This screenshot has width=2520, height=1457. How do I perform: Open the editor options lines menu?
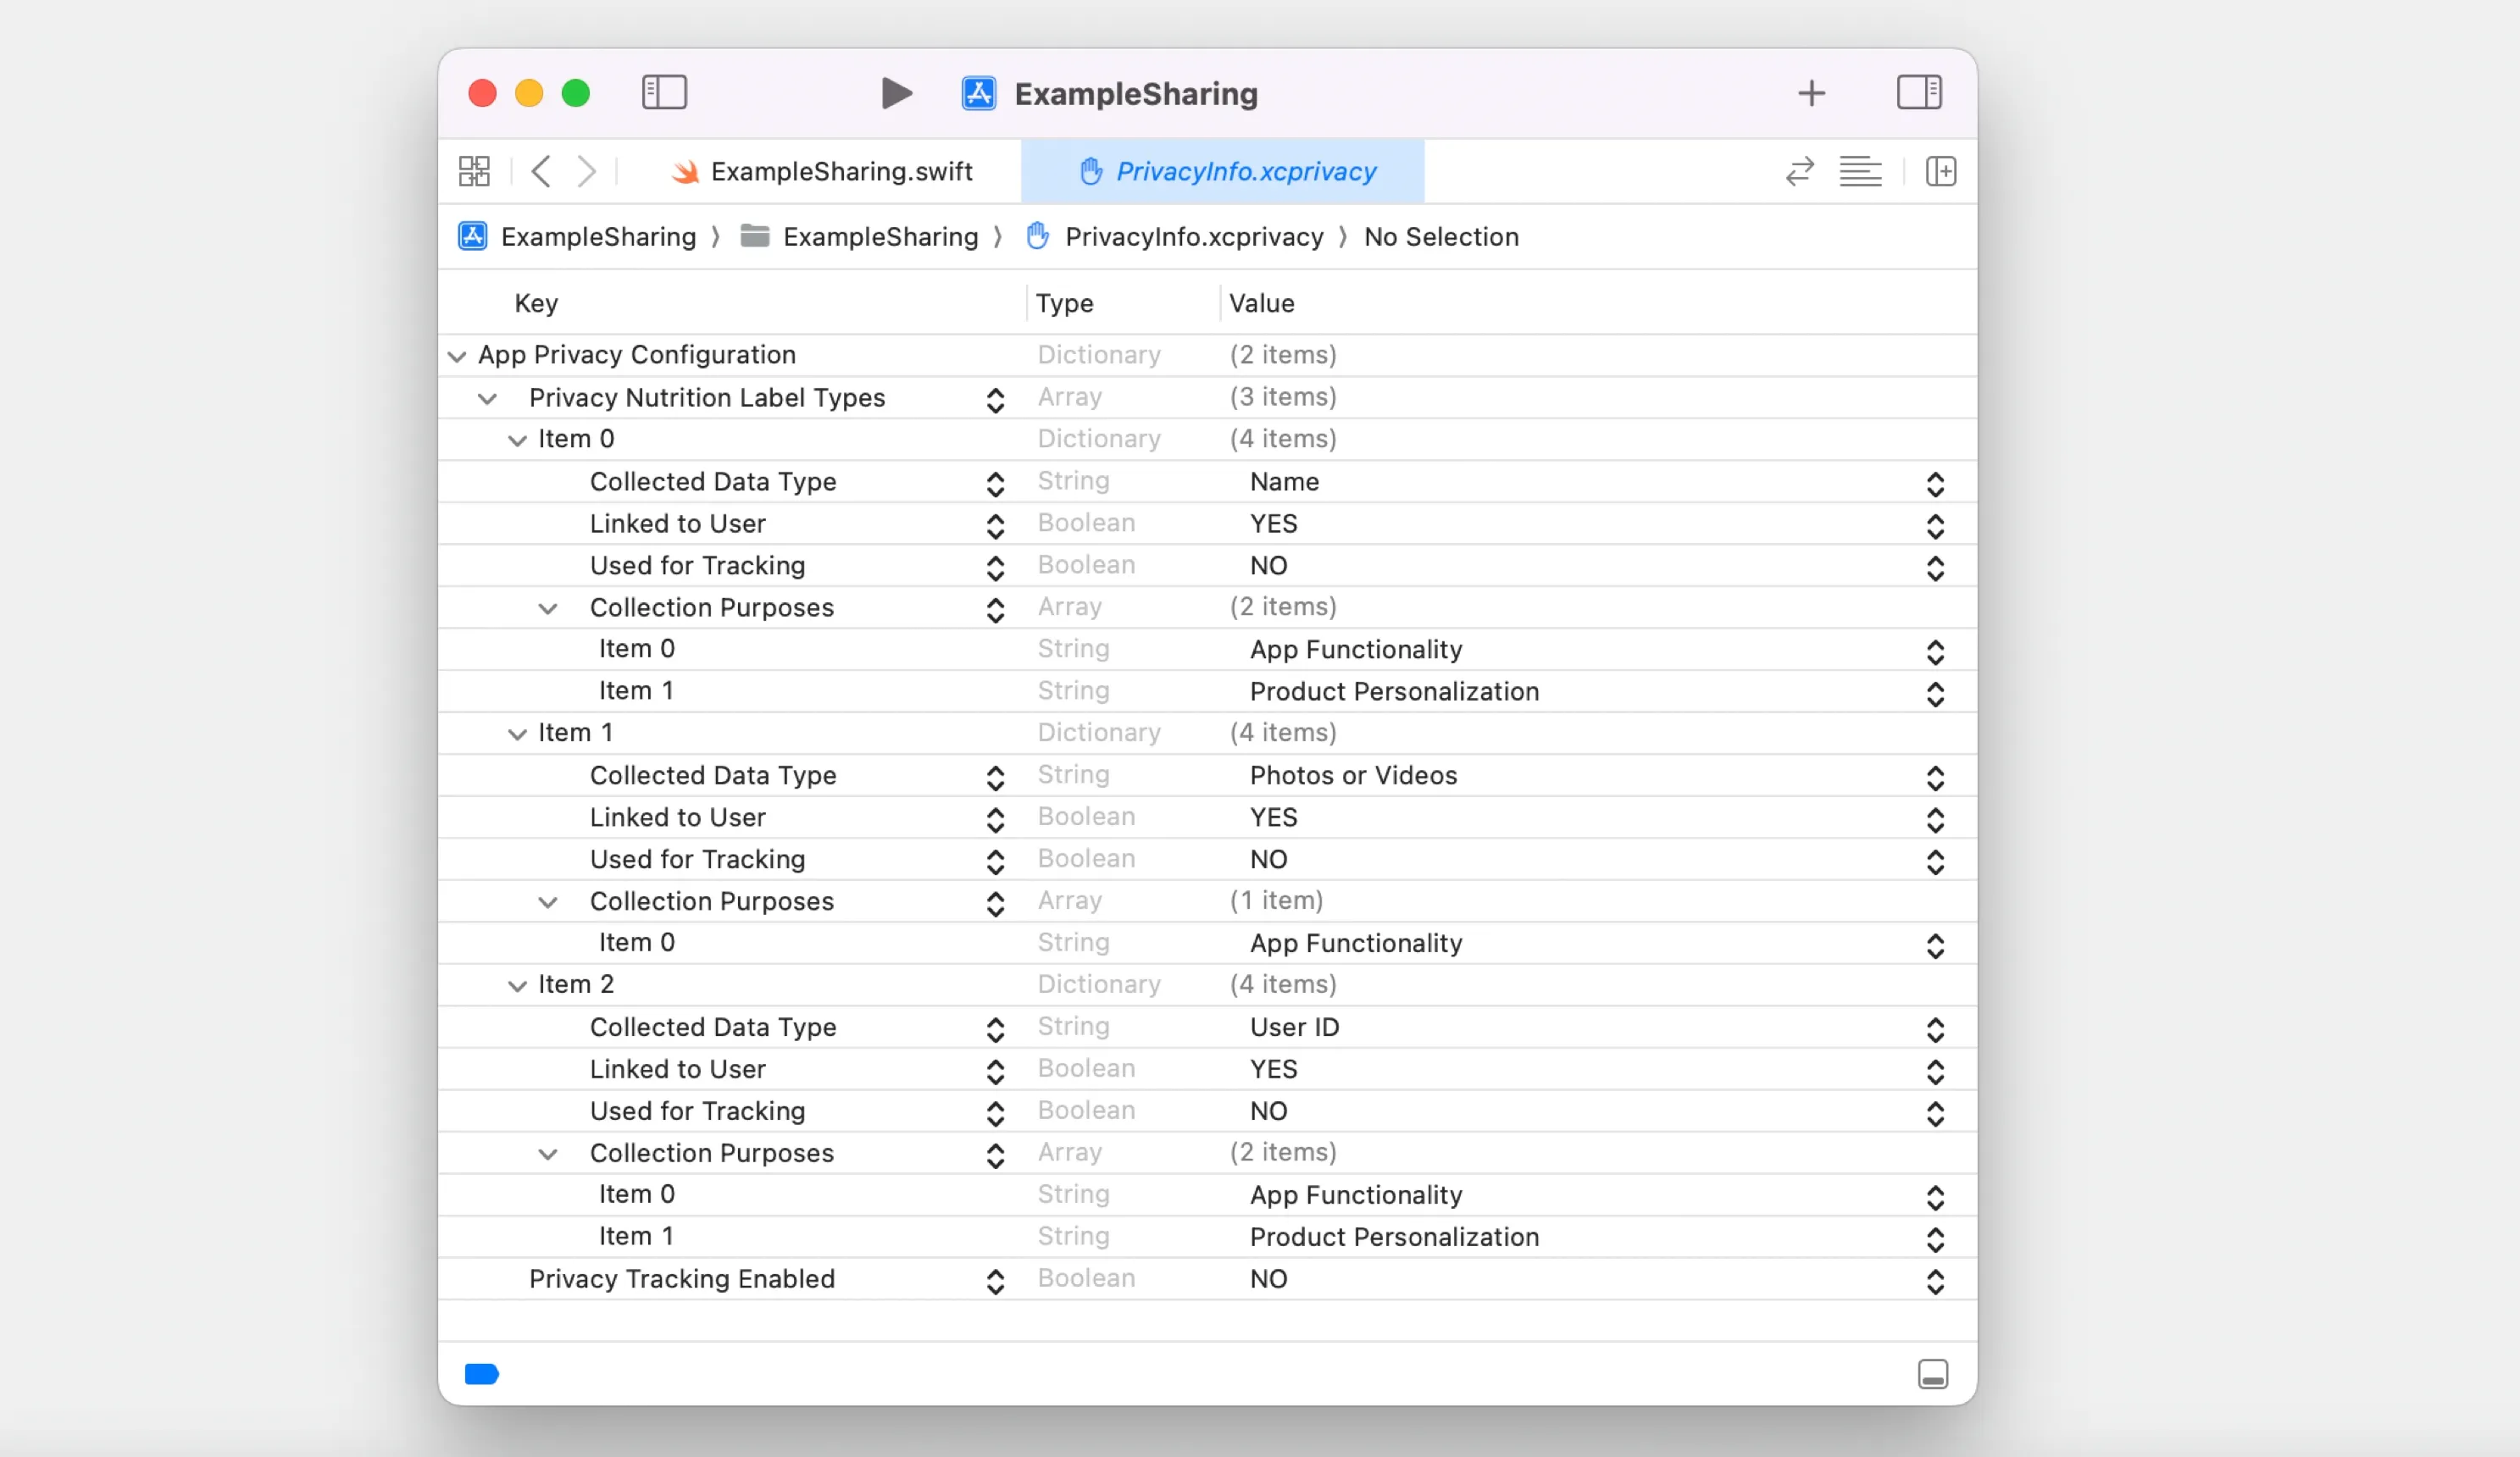click(x=1860, y=171)
